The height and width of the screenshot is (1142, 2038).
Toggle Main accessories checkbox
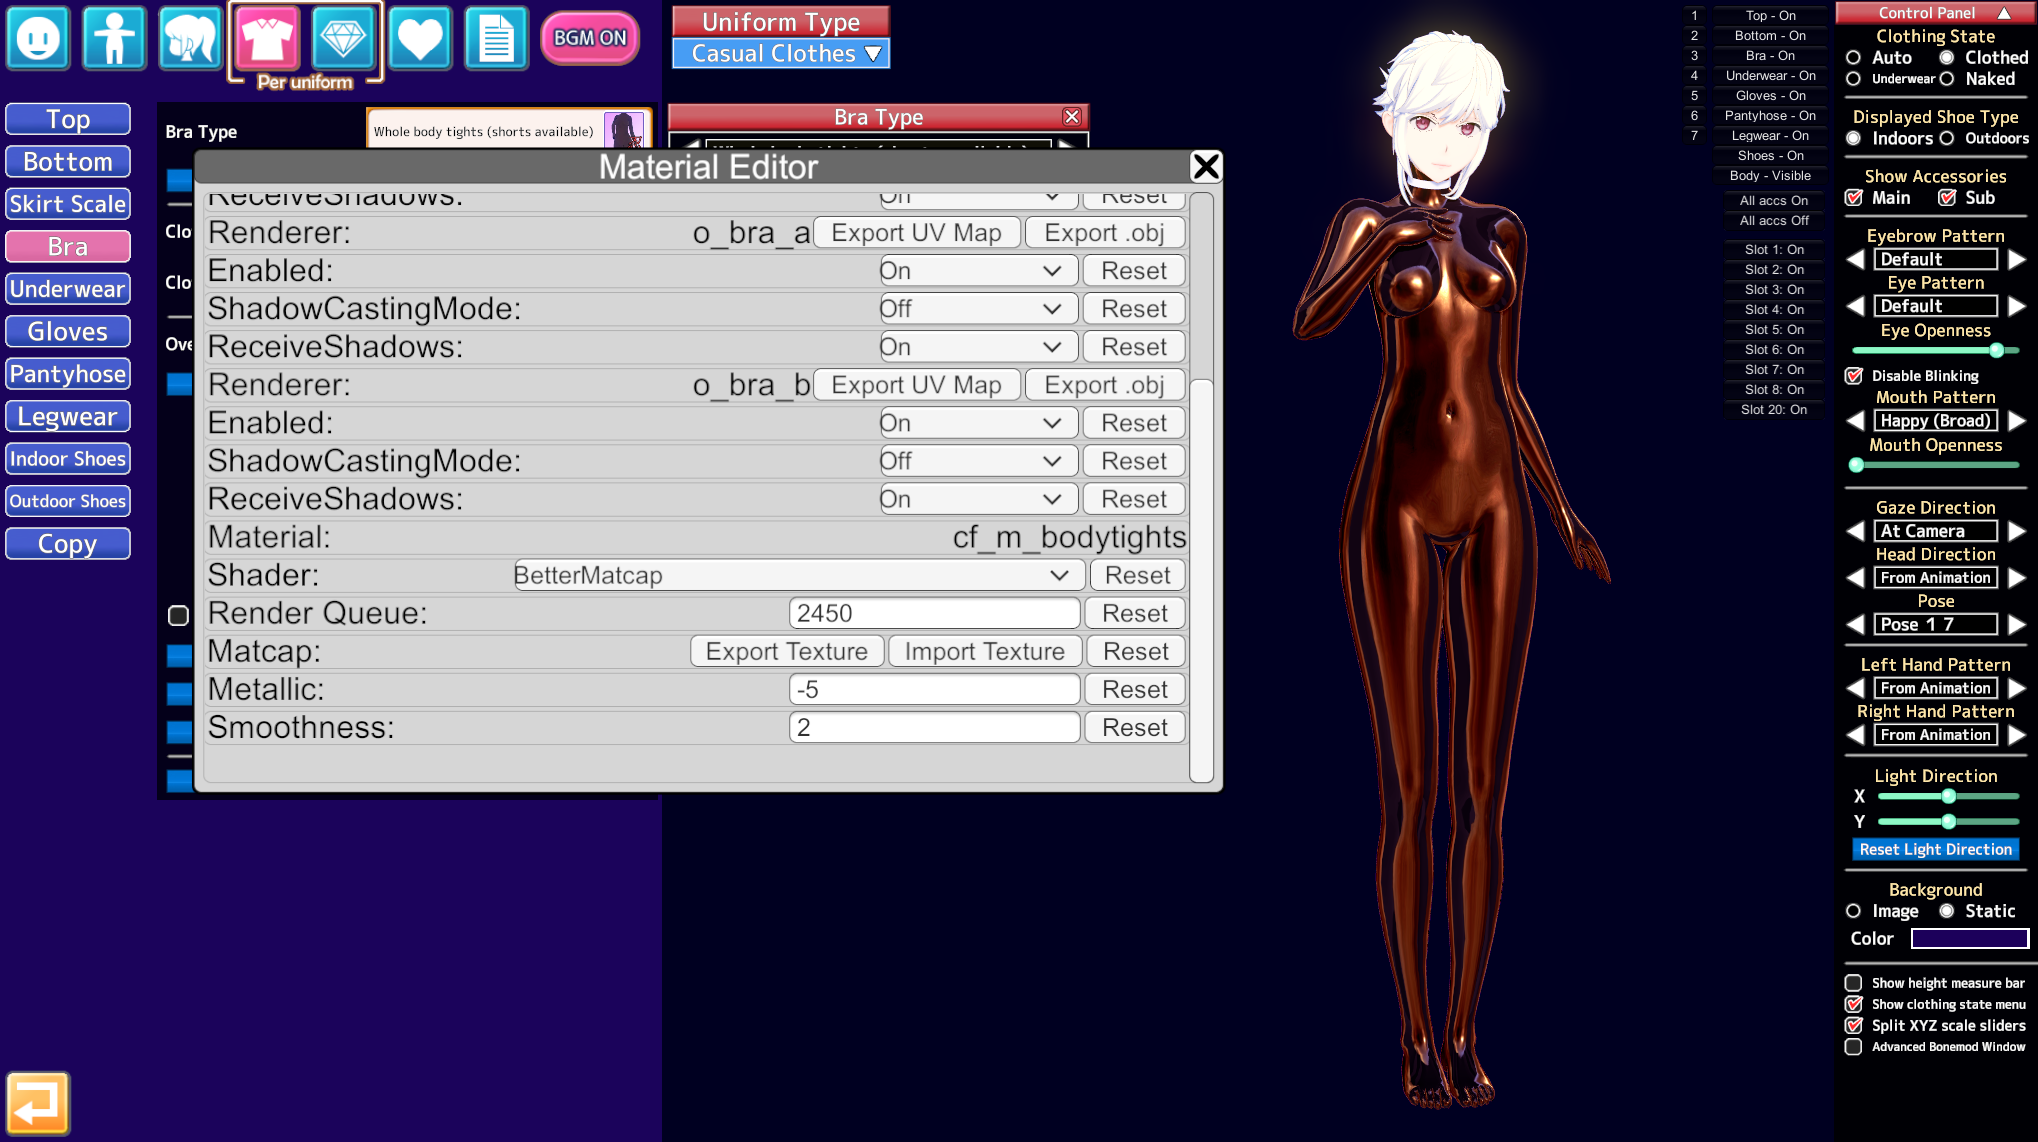[x=1854, y=198]
